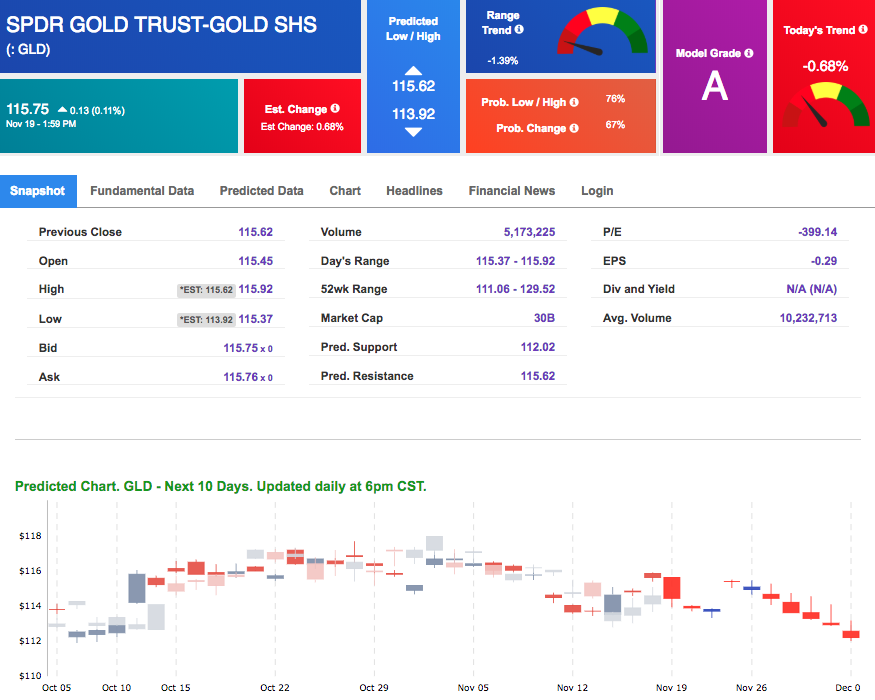This screenshot has height=700, width=875.
Task: Click the Range Trend -1.39% value
Action: [x=503, y=60]
